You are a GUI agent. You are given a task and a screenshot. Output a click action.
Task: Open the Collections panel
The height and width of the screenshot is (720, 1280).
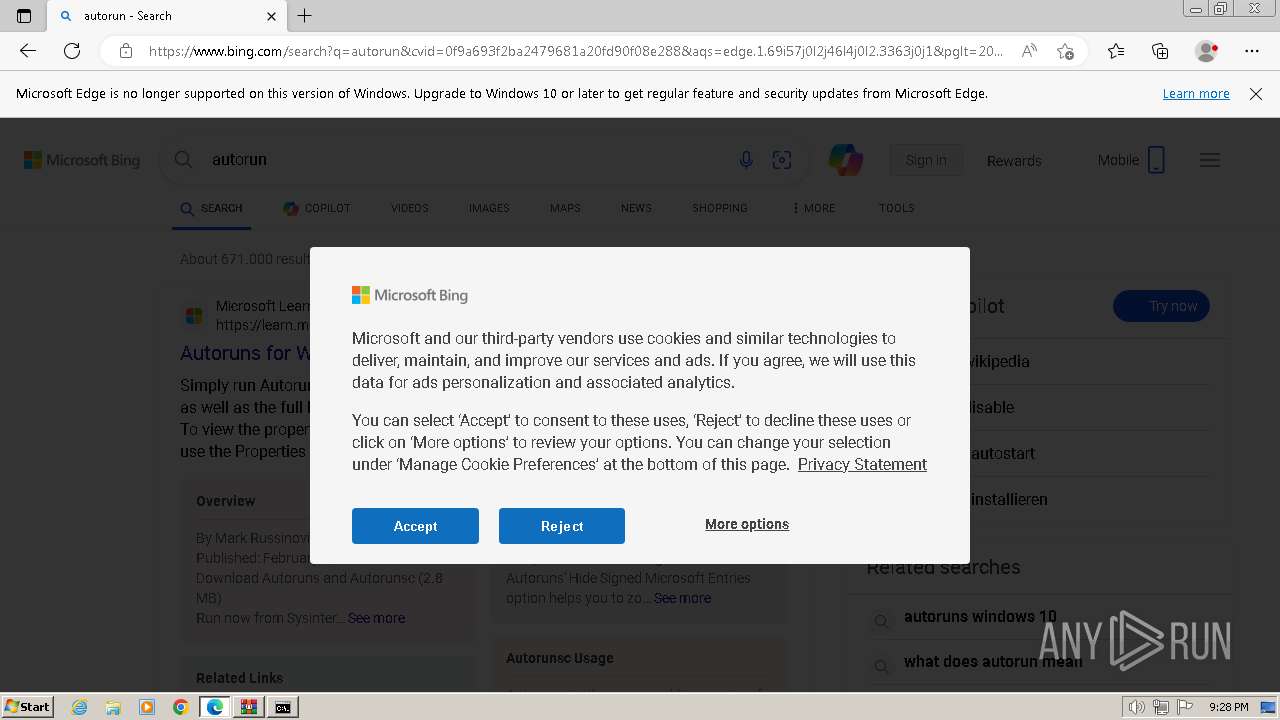coord(1160,51)
